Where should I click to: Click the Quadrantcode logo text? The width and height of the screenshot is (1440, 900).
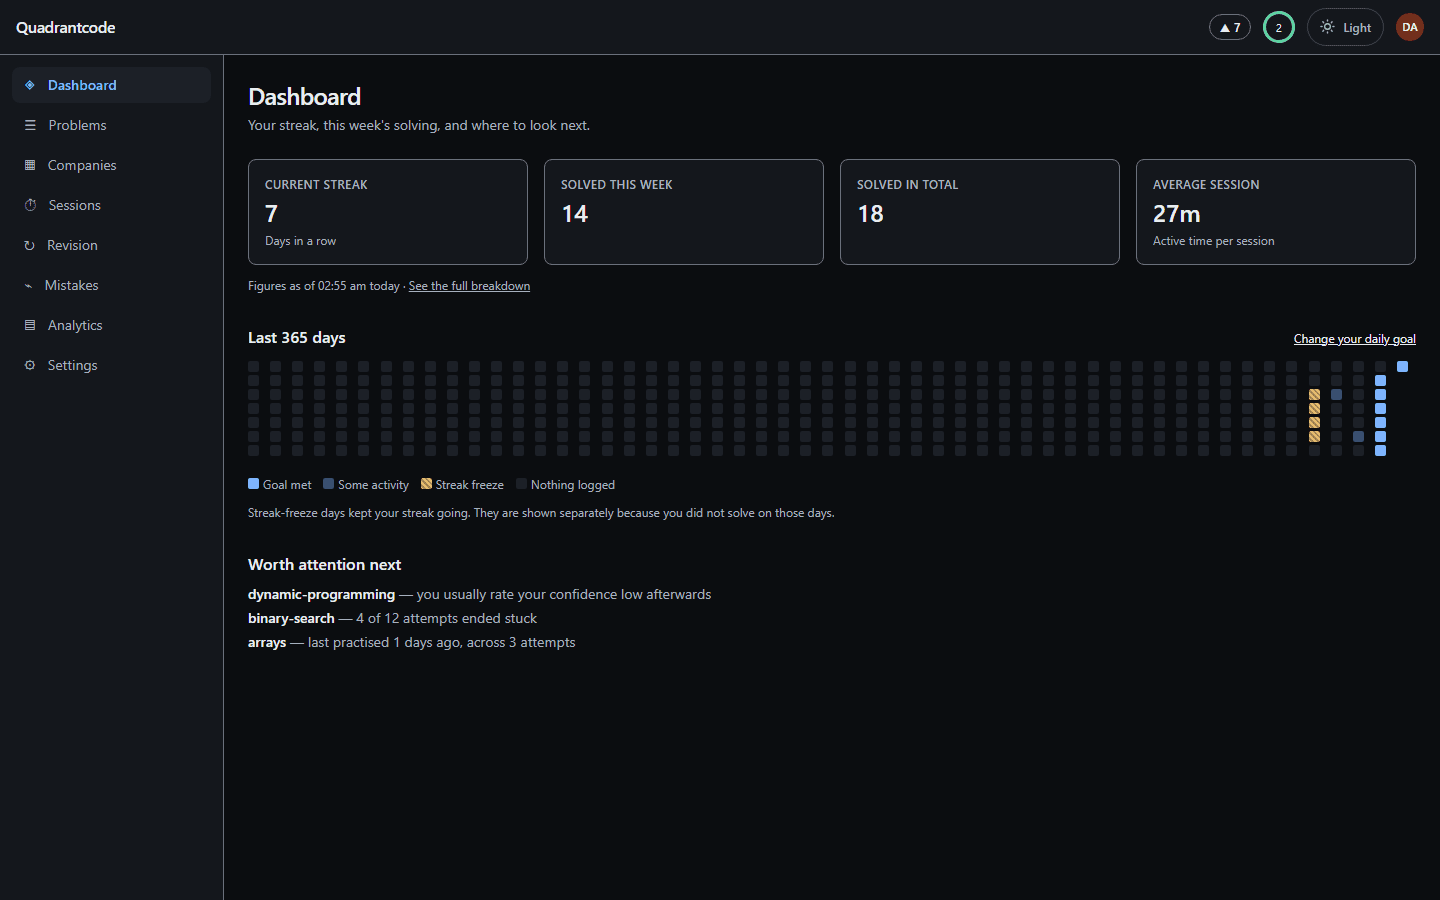pyautogui.click(x=66, y=28)
